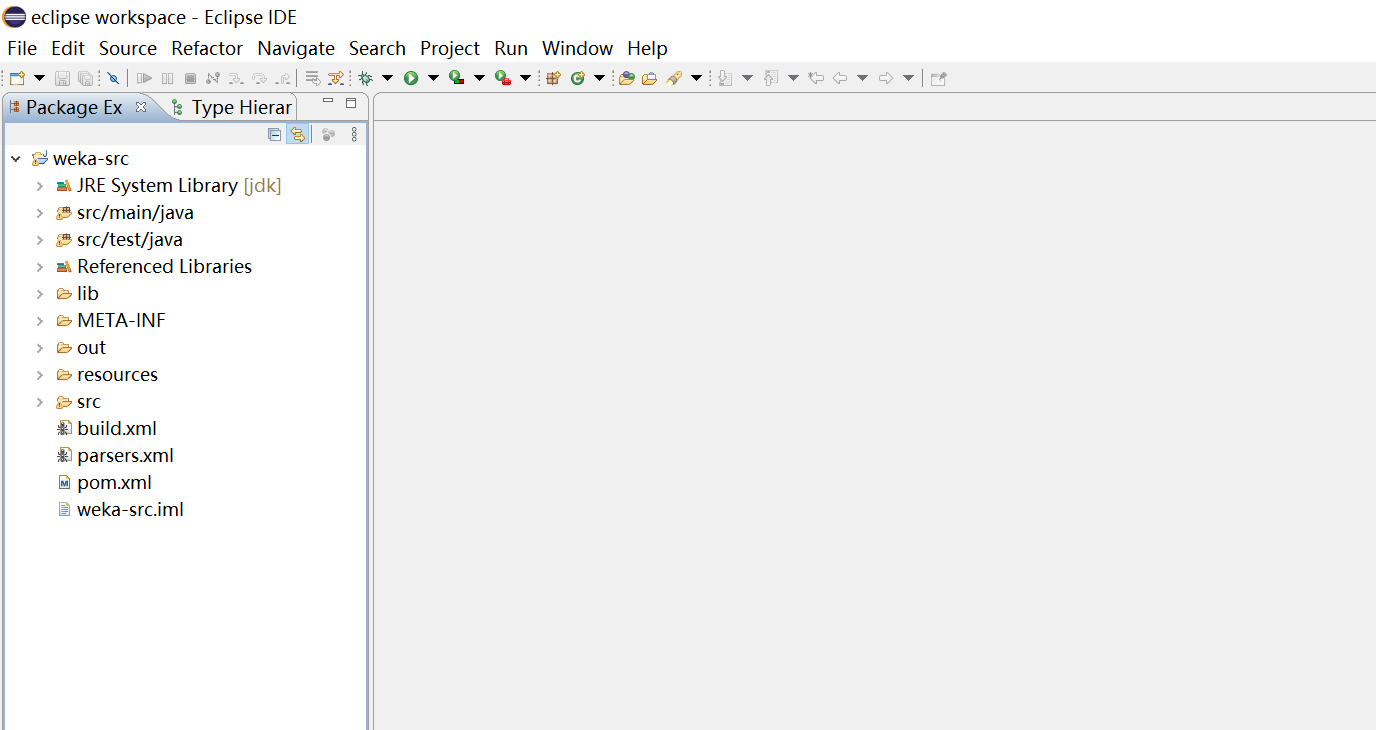
Task: Click the Next Annotation icon
Action: [725, 78]
